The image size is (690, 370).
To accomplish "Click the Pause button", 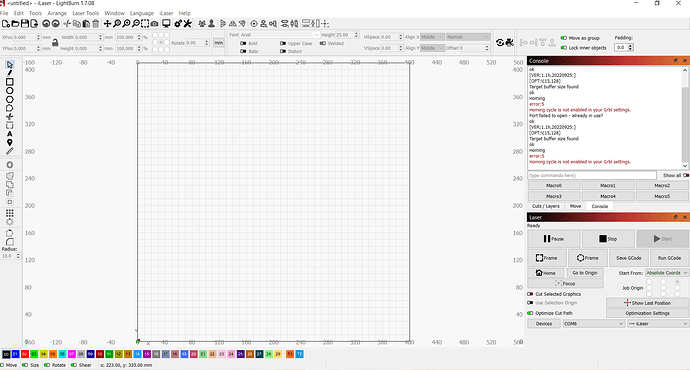I will point(554,239).
